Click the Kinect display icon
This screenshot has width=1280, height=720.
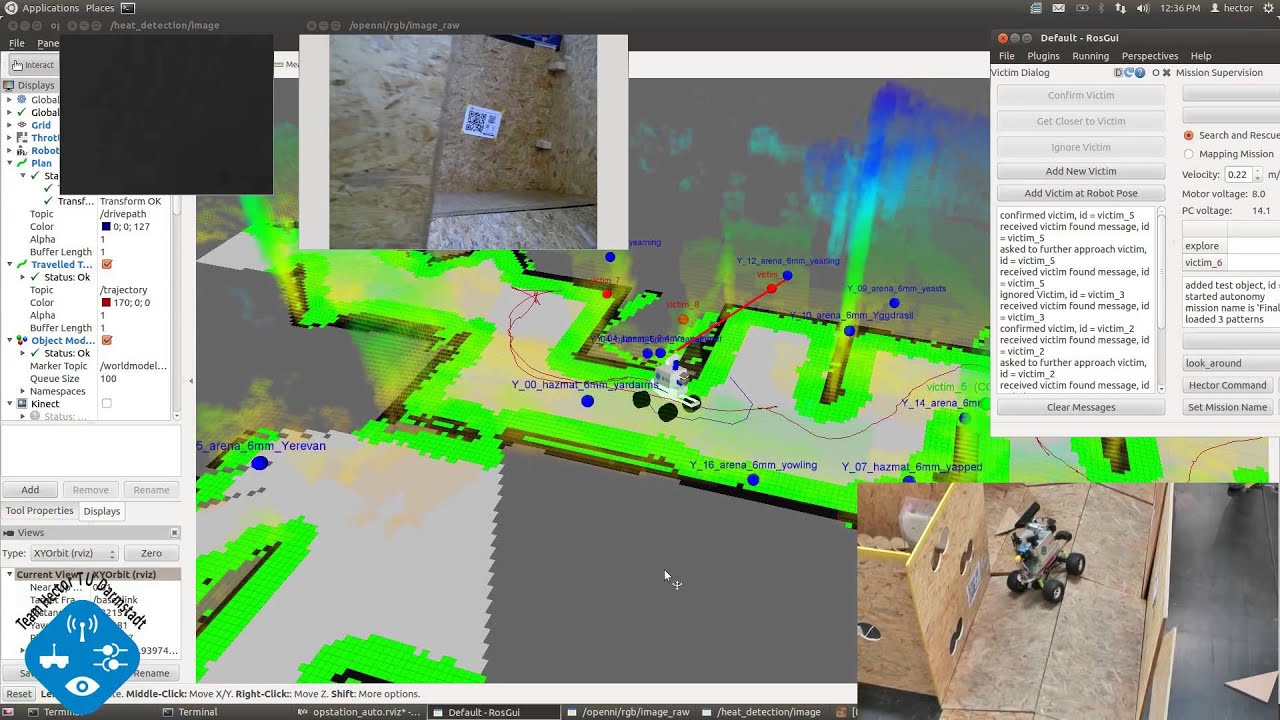click(x=22, y=403)
